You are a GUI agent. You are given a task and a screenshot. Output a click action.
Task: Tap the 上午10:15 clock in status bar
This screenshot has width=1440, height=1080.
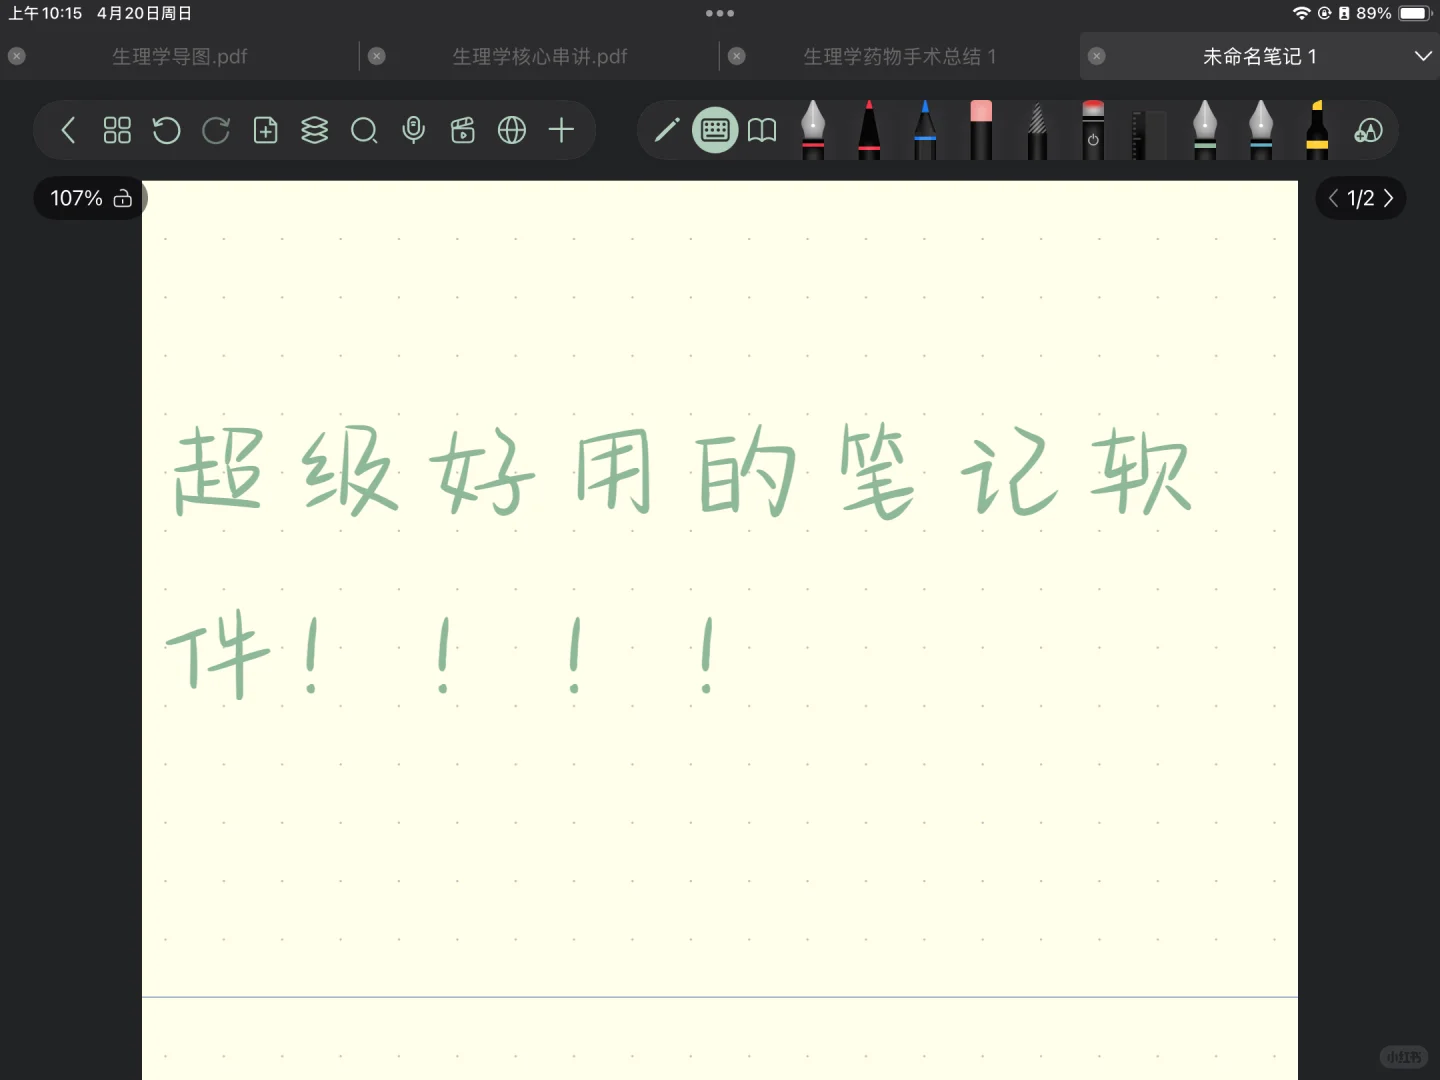tap(45, 13)
